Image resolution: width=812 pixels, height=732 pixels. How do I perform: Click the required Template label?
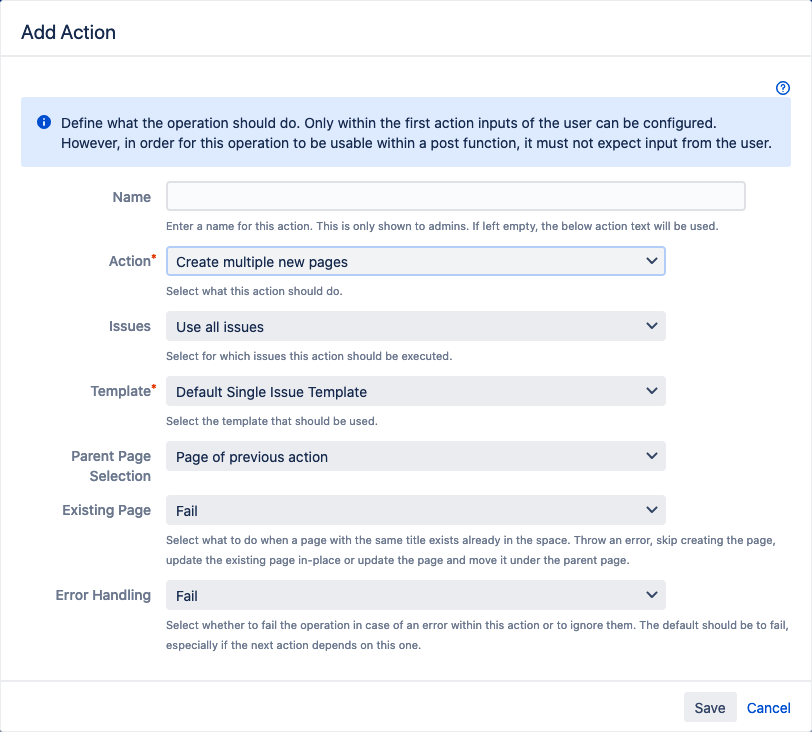point(120,391)
